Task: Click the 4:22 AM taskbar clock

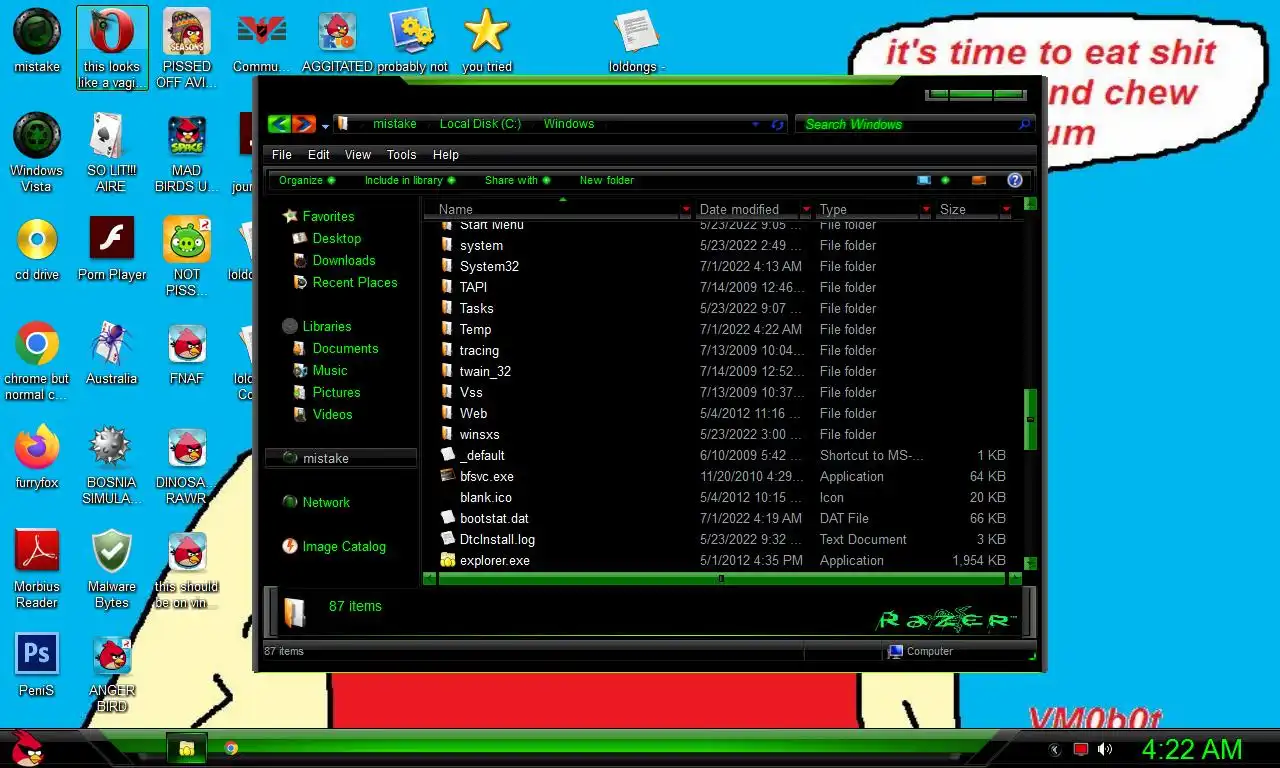Action: point(1192,749)
